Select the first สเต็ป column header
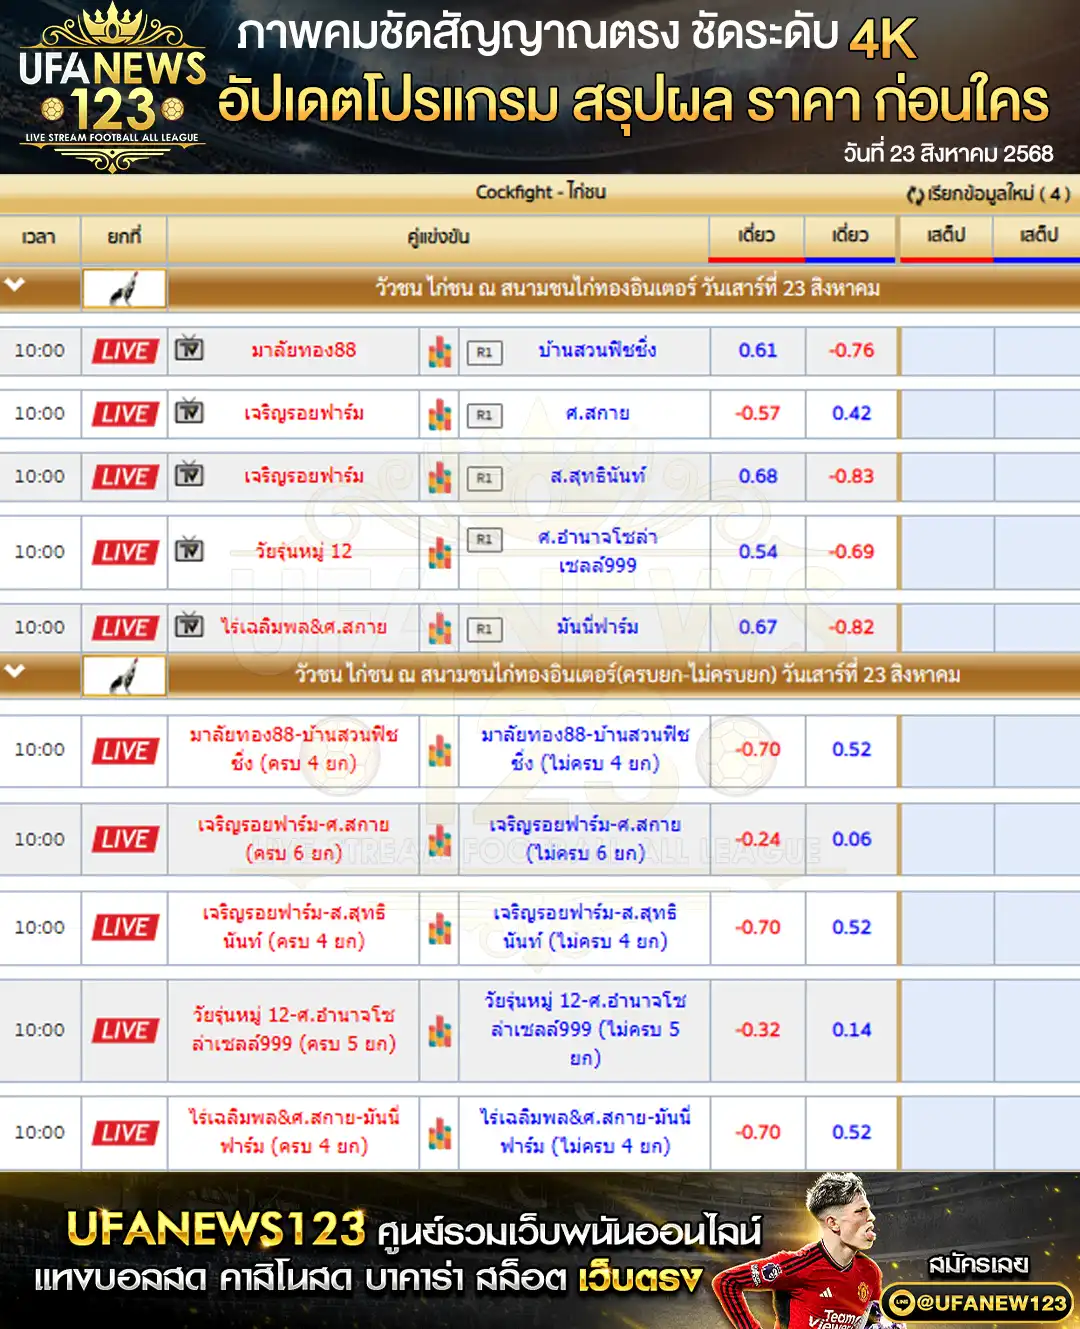The width and height of the screenshot is (1080, 1329). [x=946, y=237]
